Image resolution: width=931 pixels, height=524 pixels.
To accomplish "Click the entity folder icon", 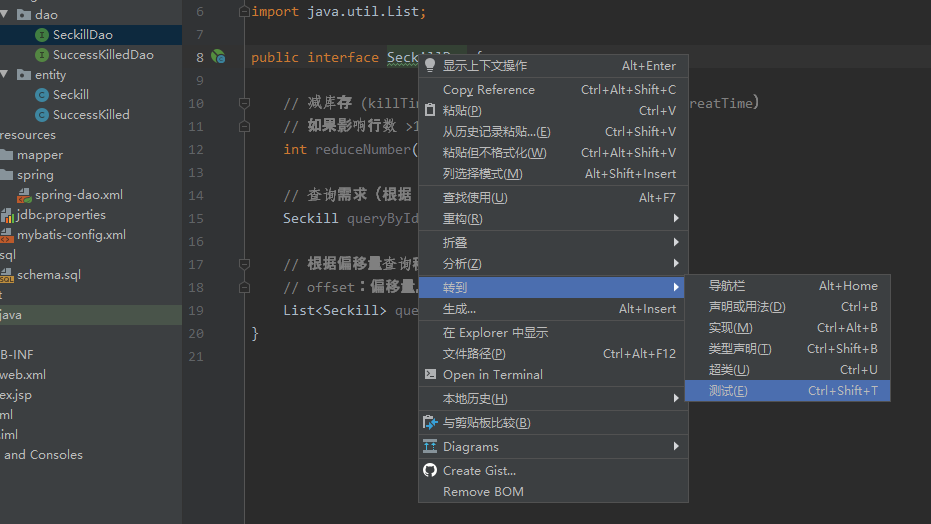I will pos(24,75).
